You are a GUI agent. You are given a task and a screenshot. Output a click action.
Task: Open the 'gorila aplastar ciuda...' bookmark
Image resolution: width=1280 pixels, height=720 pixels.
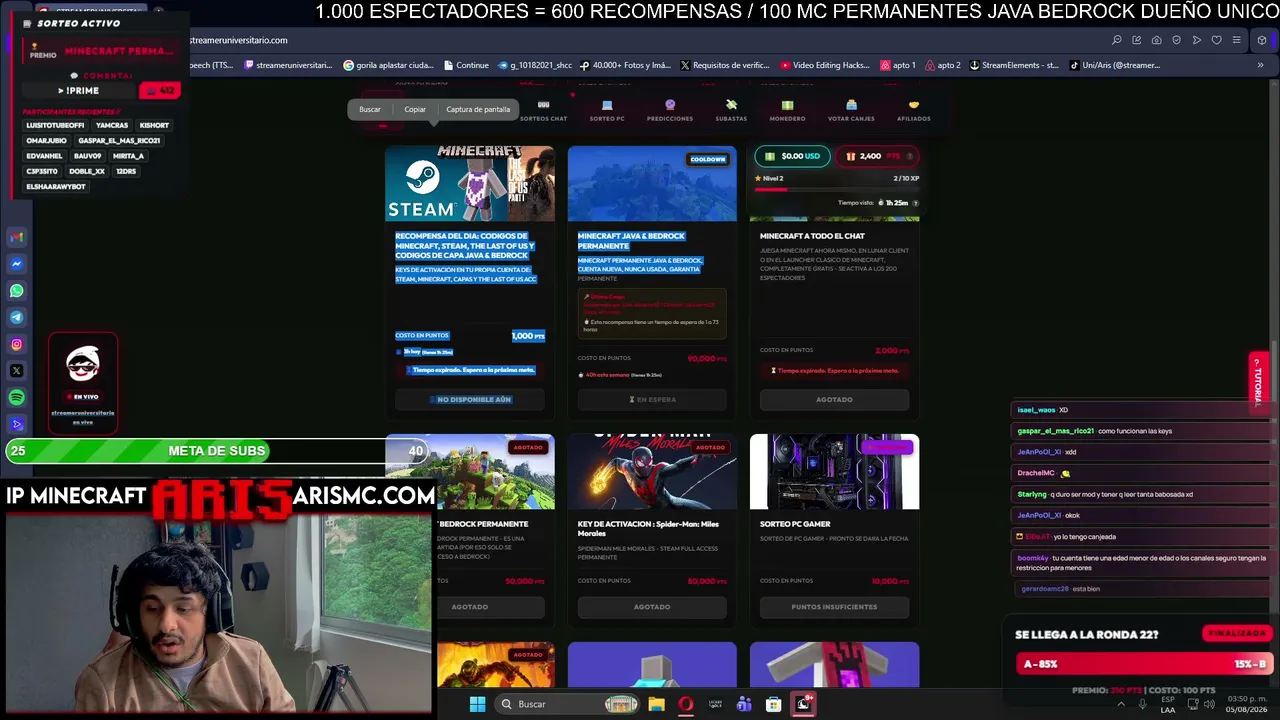pyautogui.click(x=388, y=65)
